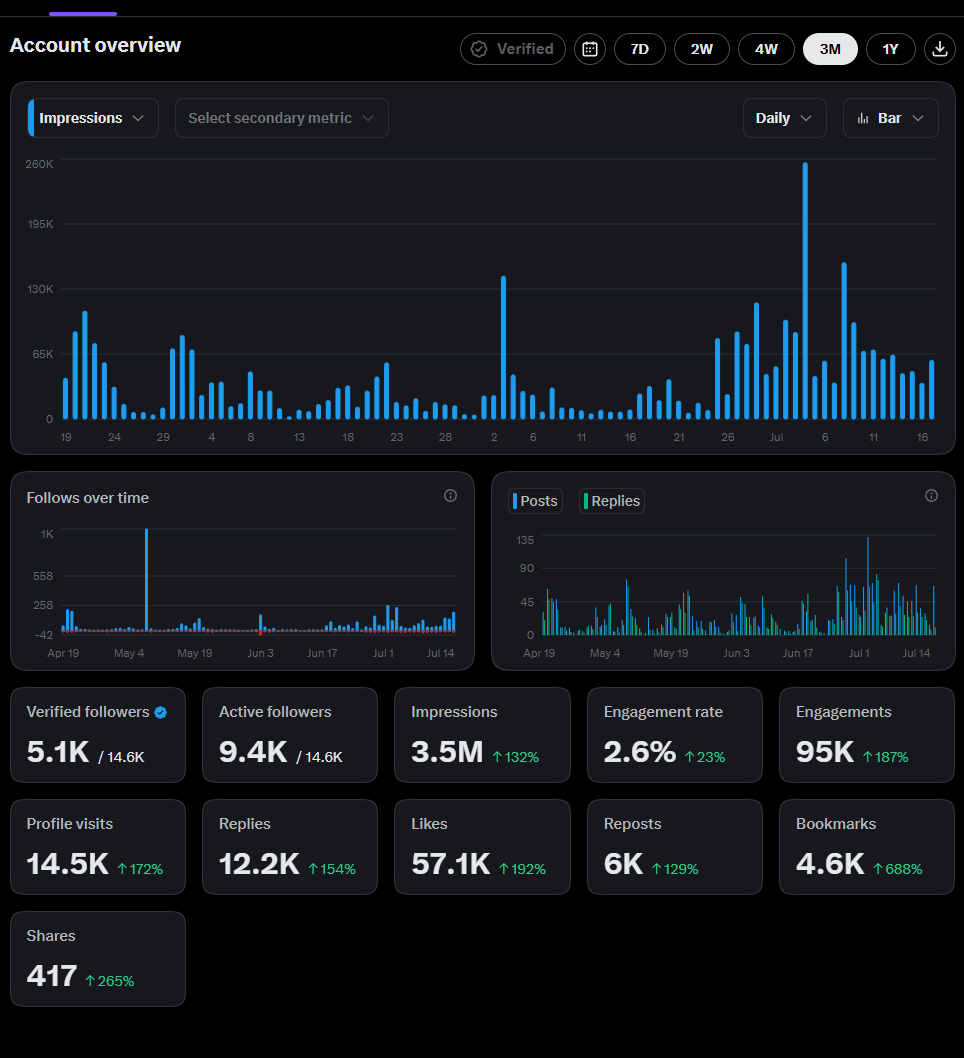This screenshot has width=964, height=1058.
Task: Open the calendar date picker
Action: coord(590,49)
